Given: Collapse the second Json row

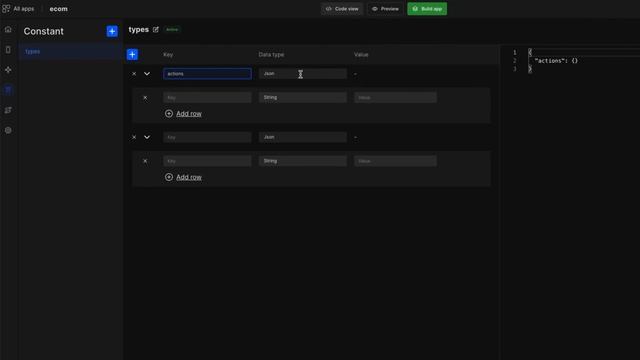Looking at the screenshot, I should [147, 137].
